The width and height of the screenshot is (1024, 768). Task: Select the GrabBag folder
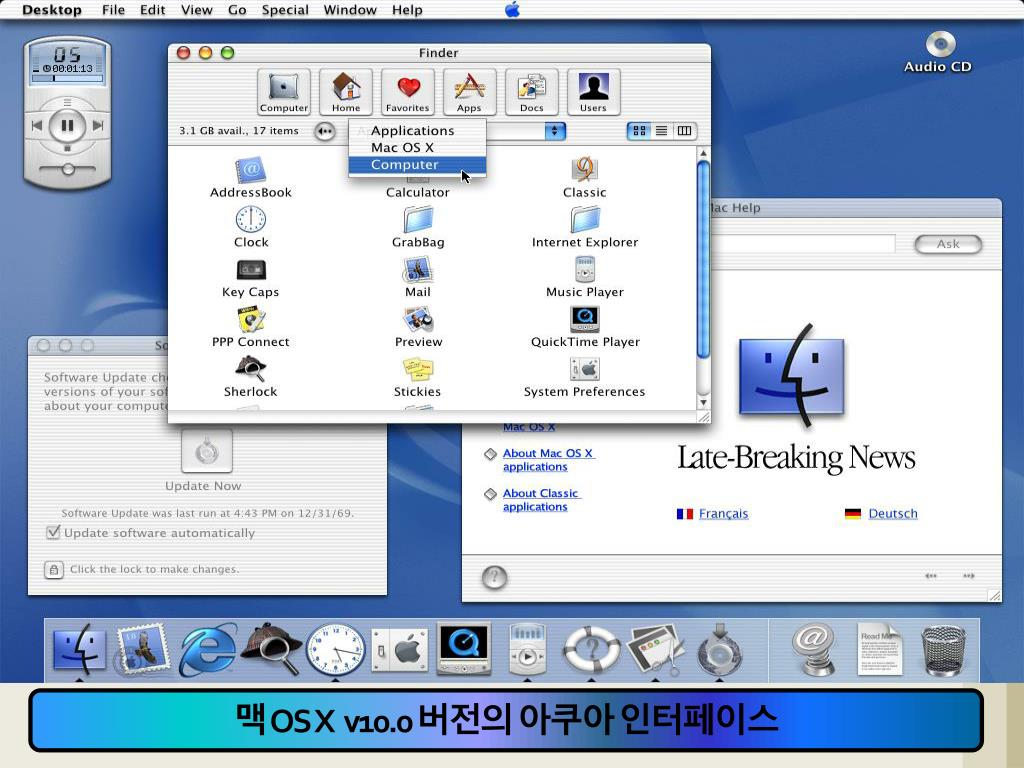pos(418,219)
